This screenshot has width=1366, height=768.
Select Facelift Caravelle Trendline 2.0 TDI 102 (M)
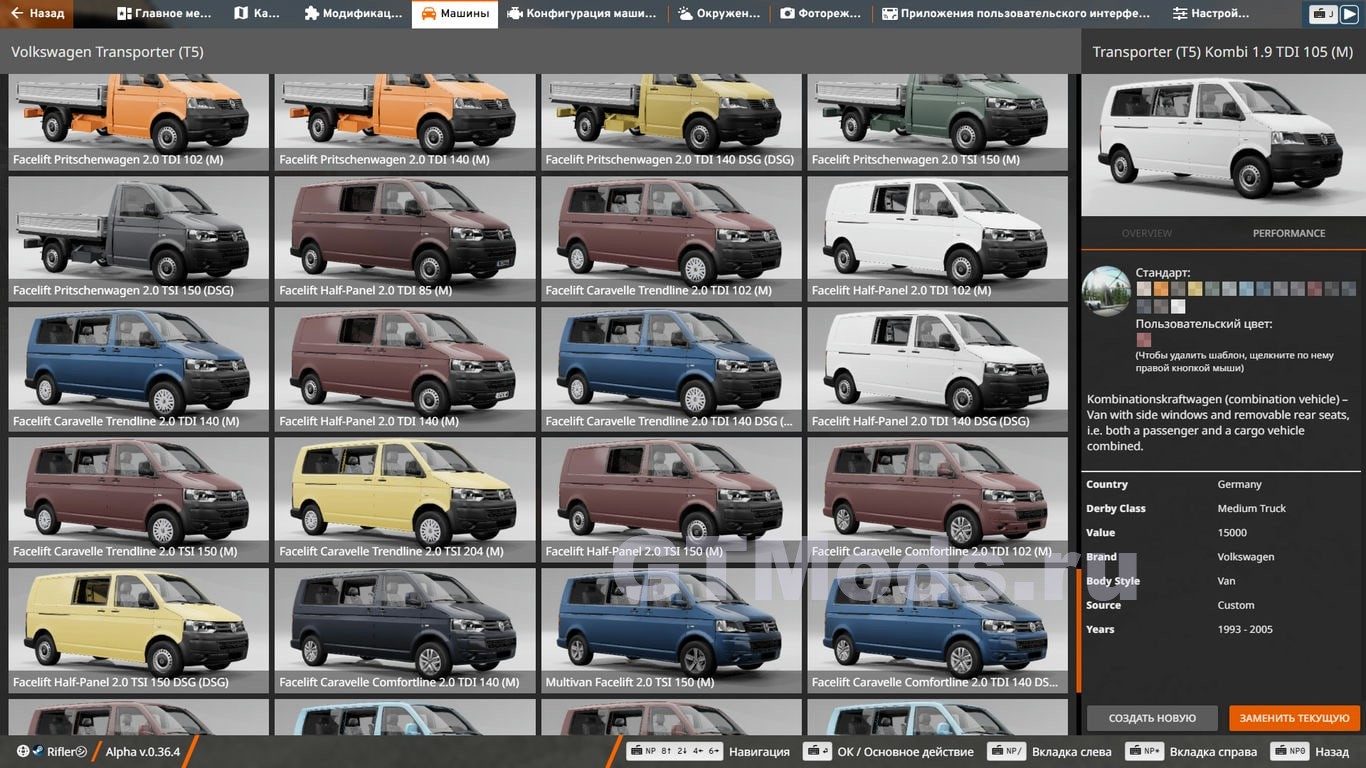click(671, 239)
